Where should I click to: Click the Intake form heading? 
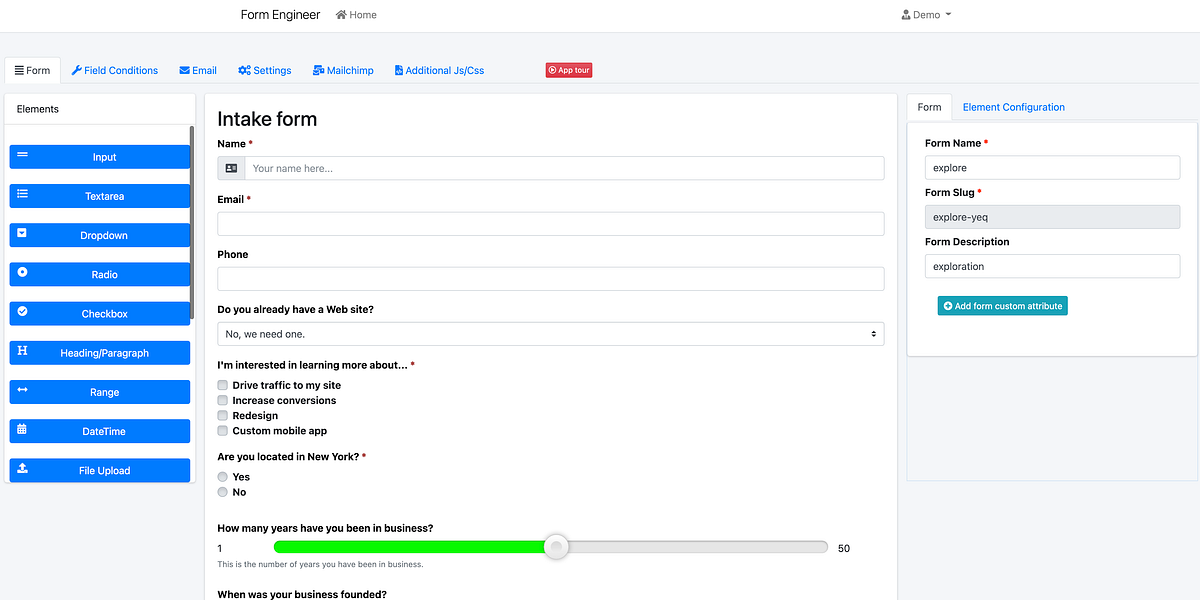[267, 119]
